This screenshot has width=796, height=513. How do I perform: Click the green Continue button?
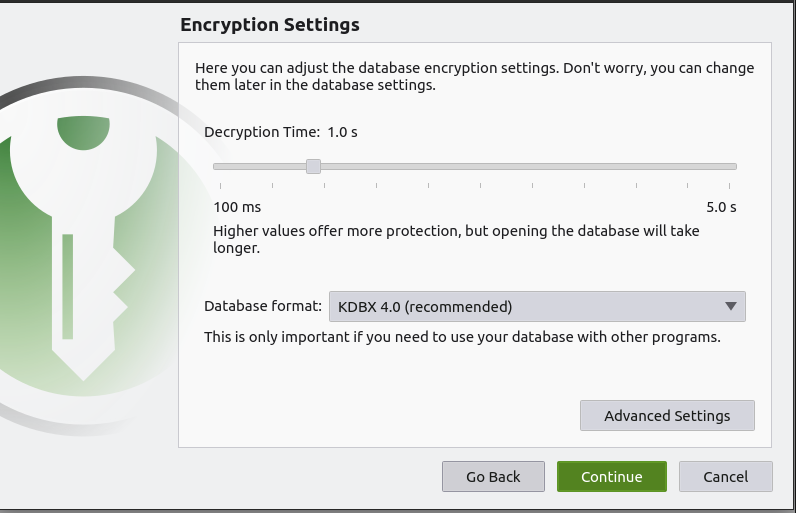[612, 476]
